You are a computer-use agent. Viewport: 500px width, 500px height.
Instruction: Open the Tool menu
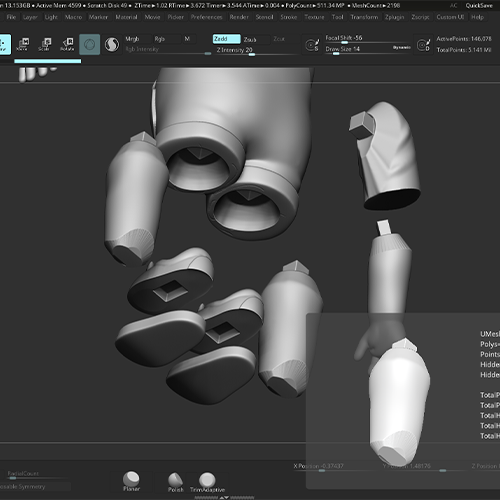[337, 17]
